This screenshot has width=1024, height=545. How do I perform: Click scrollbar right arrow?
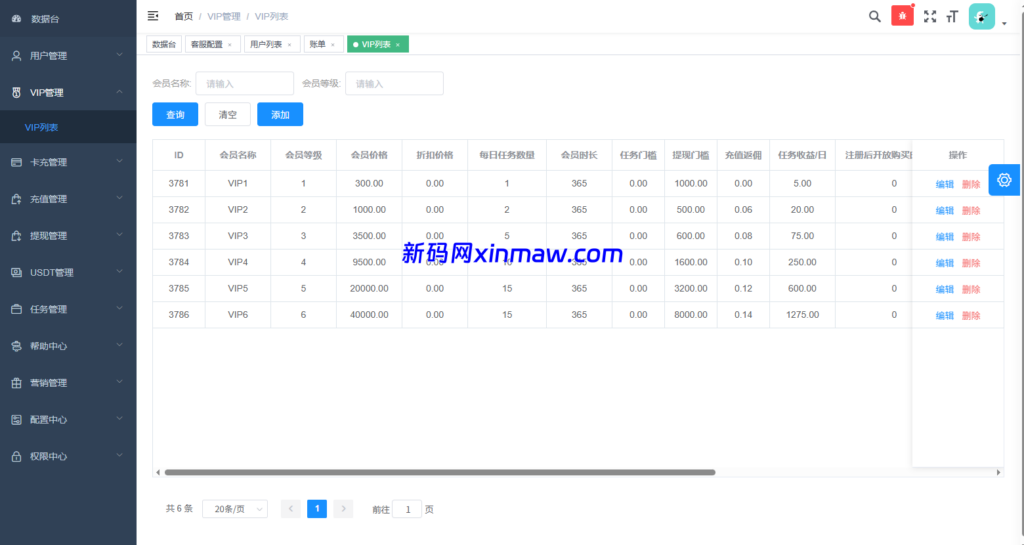[998, 472]
